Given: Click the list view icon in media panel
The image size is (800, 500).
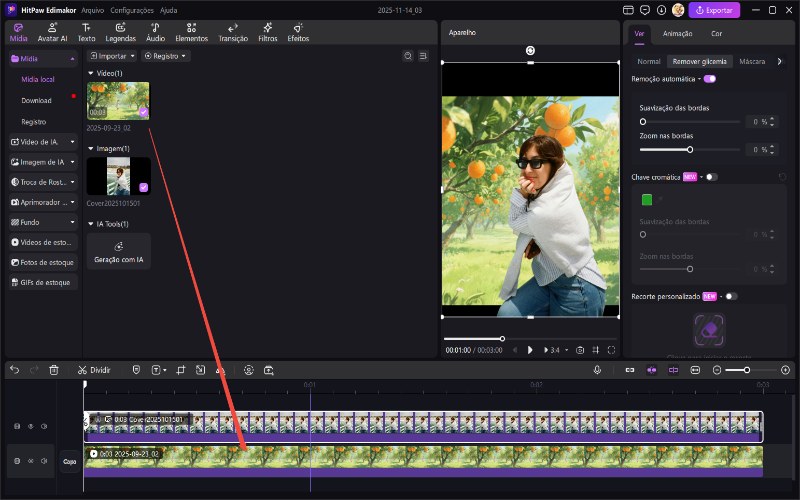Looking at the screenshot, I should 423,56.
